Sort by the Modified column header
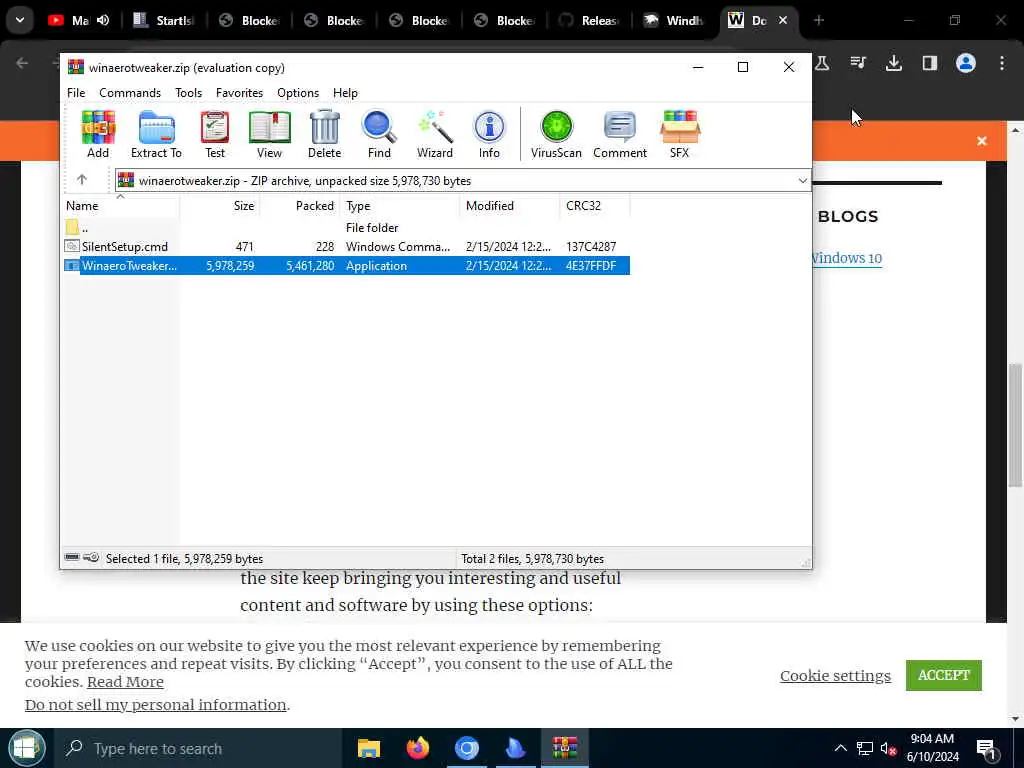This screenshot has height=768, width=1024. click(509, 206)
